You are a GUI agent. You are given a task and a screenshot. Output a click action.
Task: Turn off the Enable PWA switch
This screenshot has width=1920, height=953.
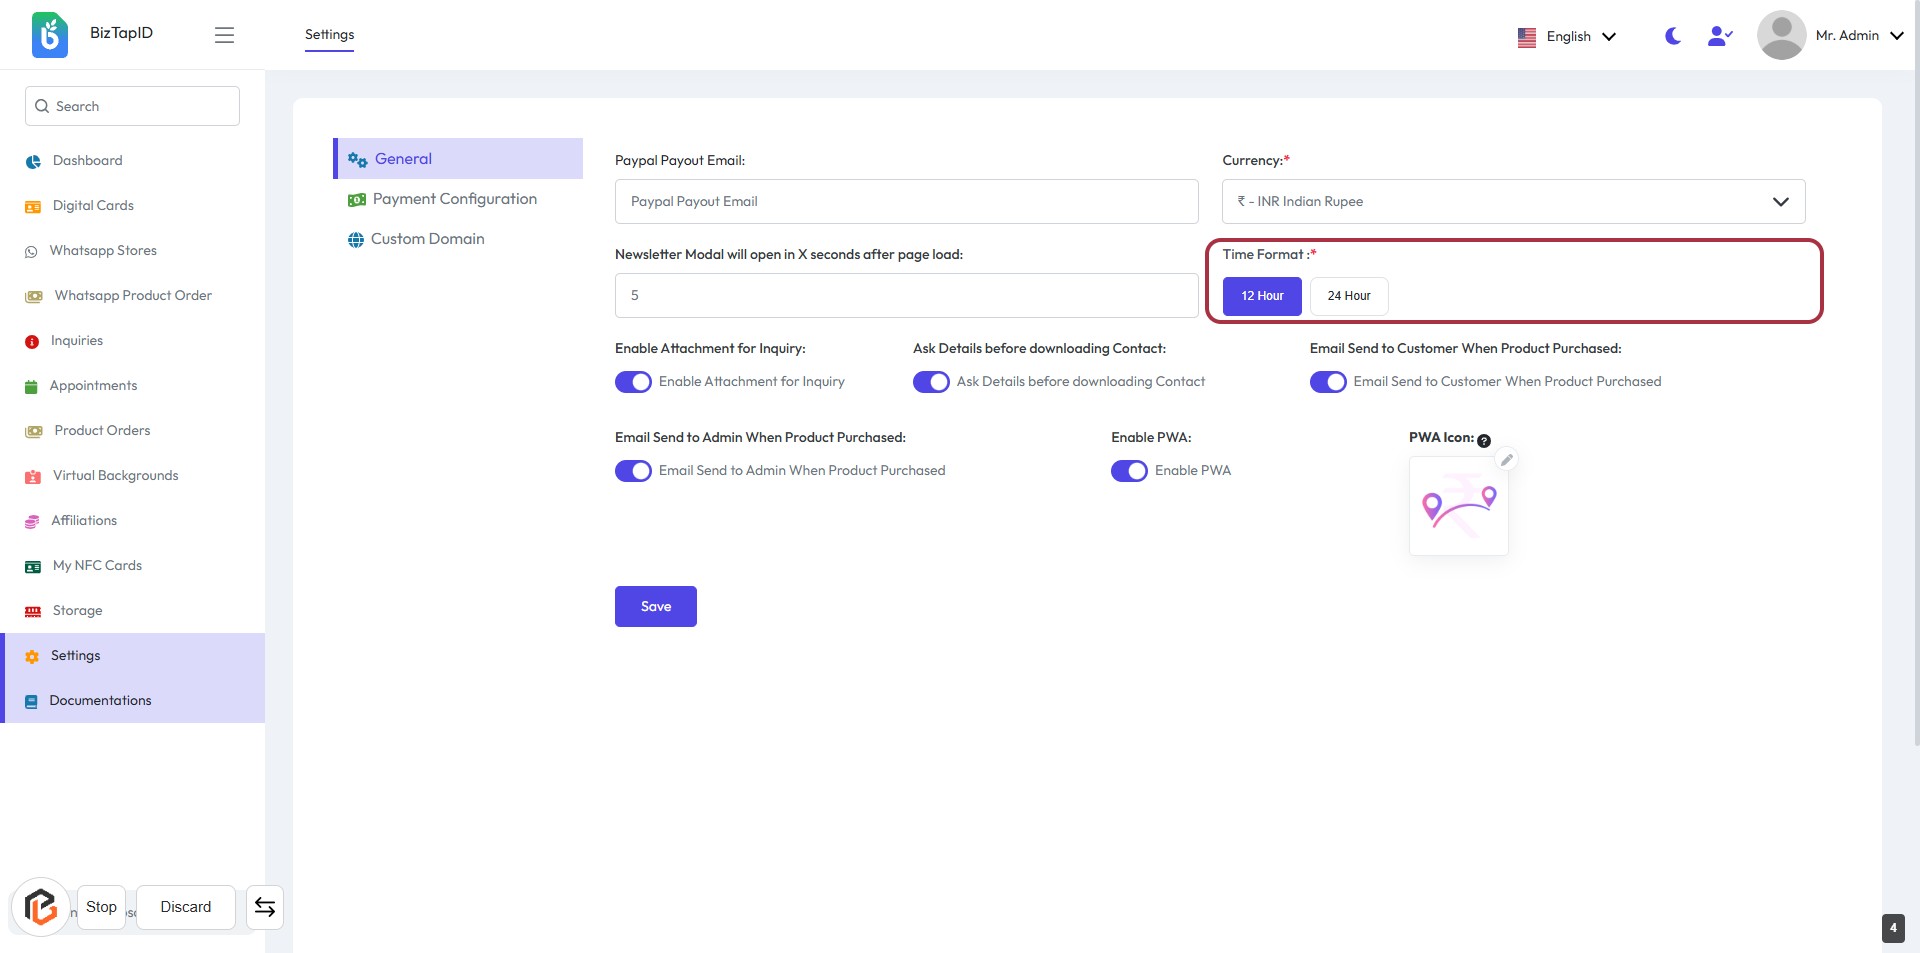[x=1129, y=471]
